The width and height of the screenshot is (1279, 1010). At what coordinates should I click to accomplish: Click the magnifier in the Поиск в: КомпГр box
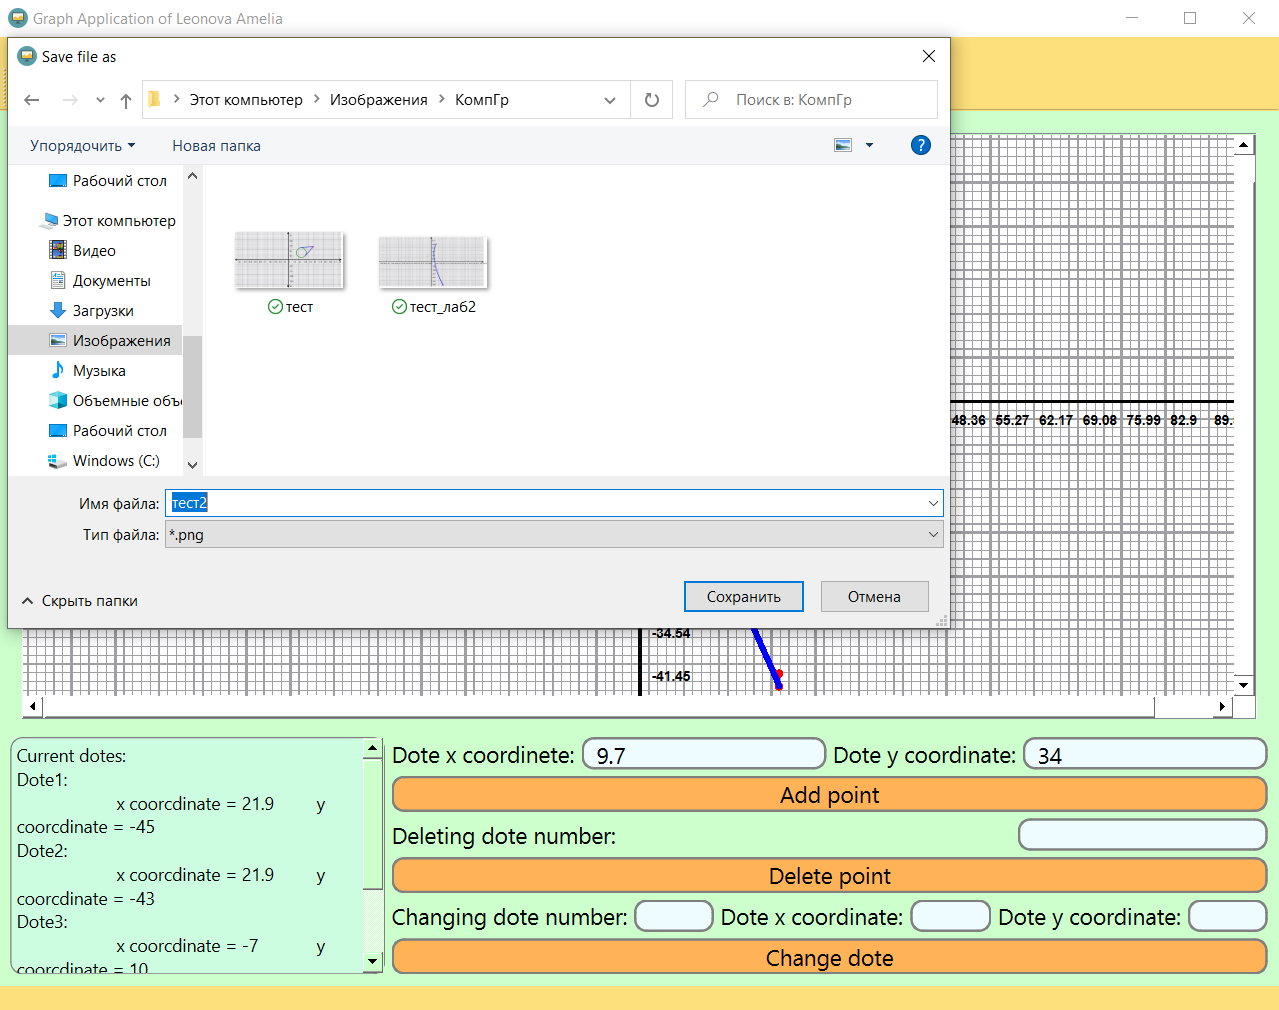[710, 100]
